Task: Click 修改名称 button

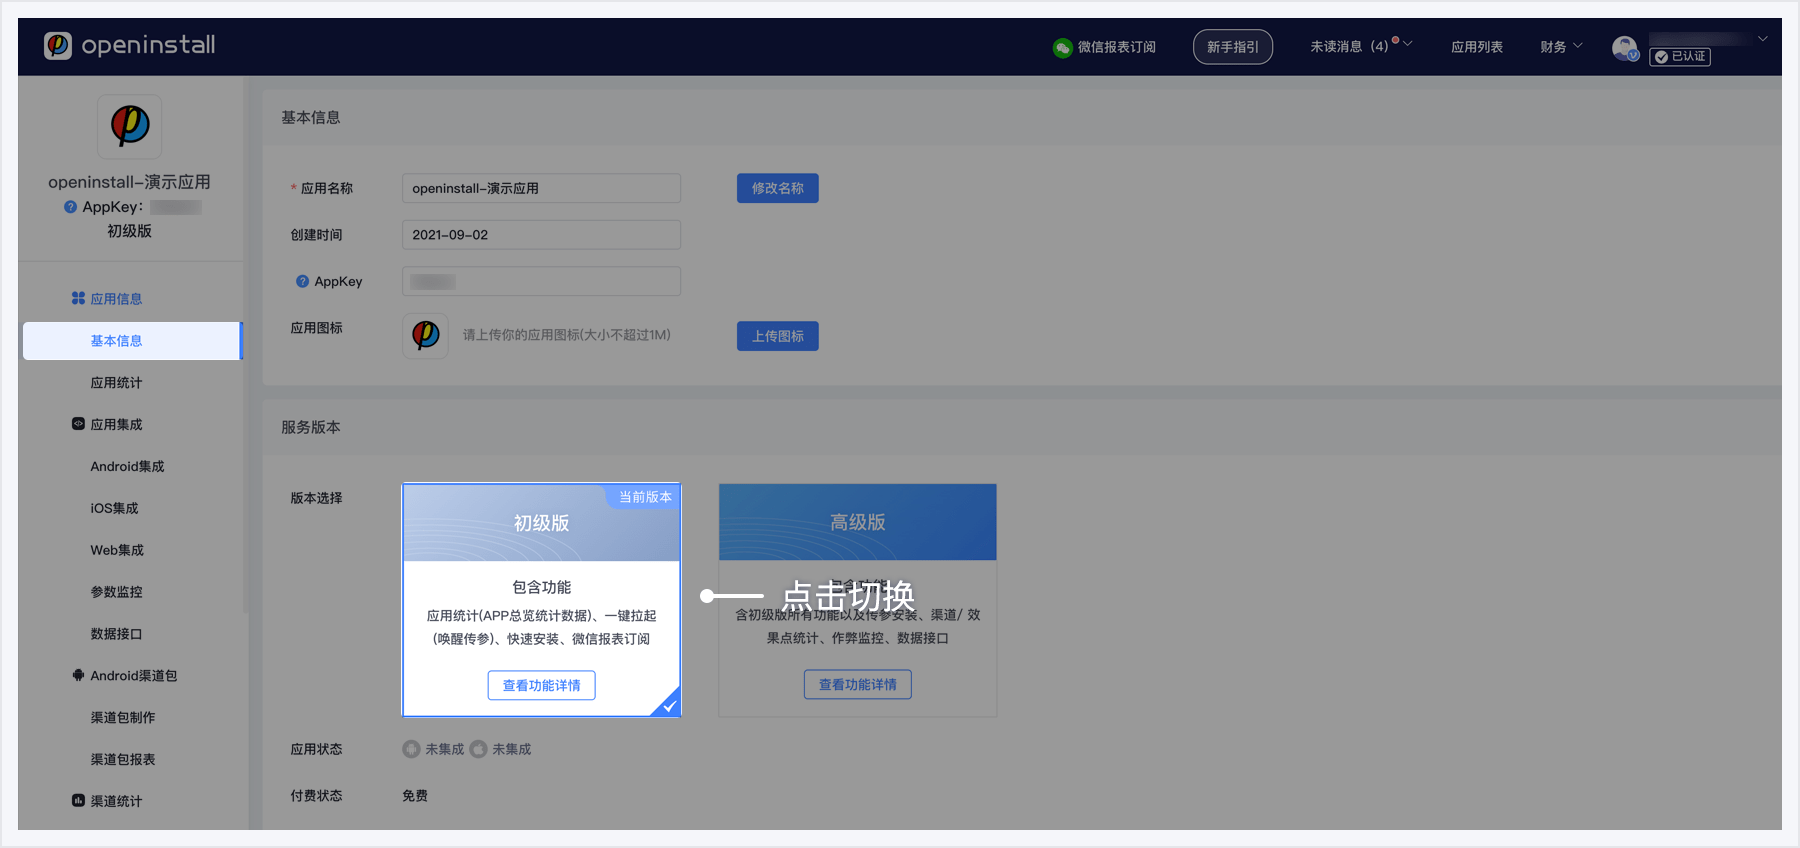Action: tap(777, 188)
